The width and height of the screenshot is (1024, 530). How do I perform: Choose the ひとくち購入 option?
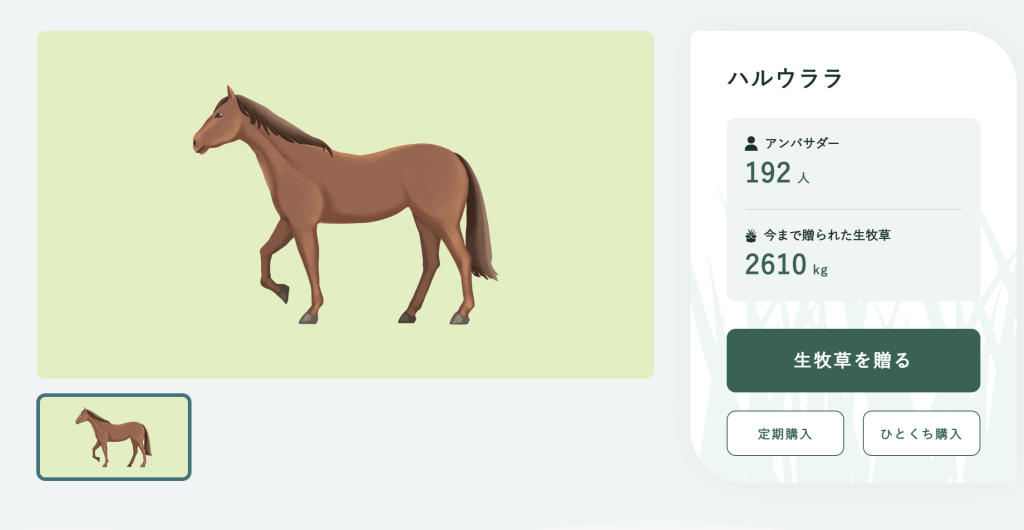point(921,433)
